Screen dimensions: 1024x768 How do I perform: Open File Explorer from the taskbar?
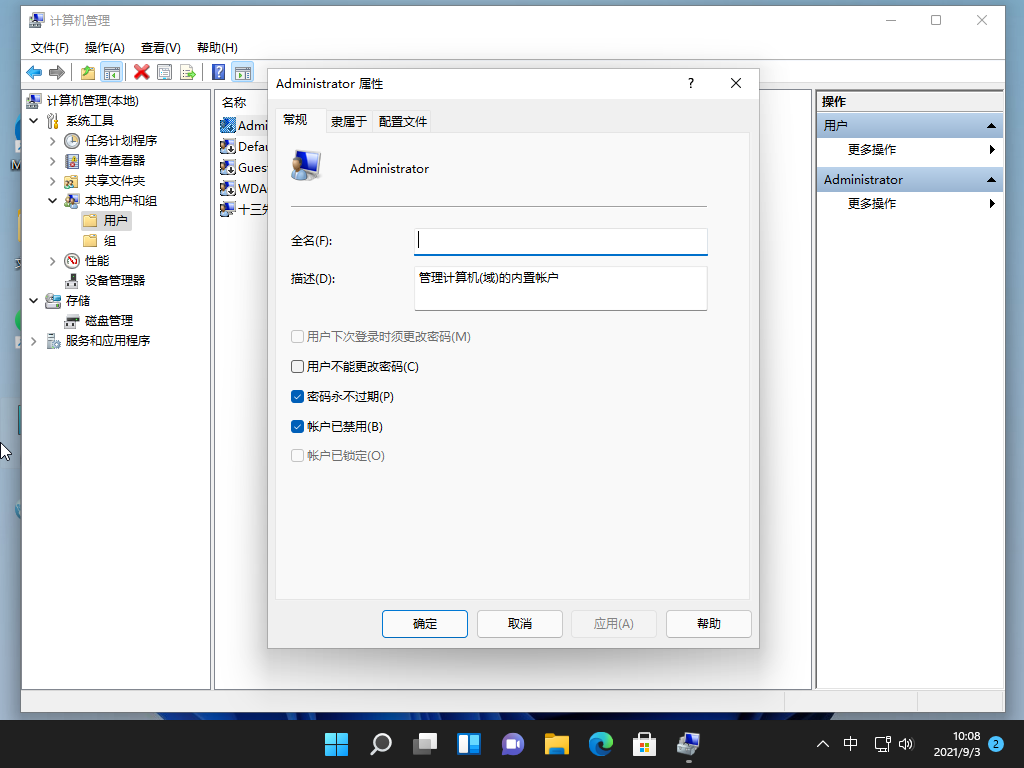556,744
